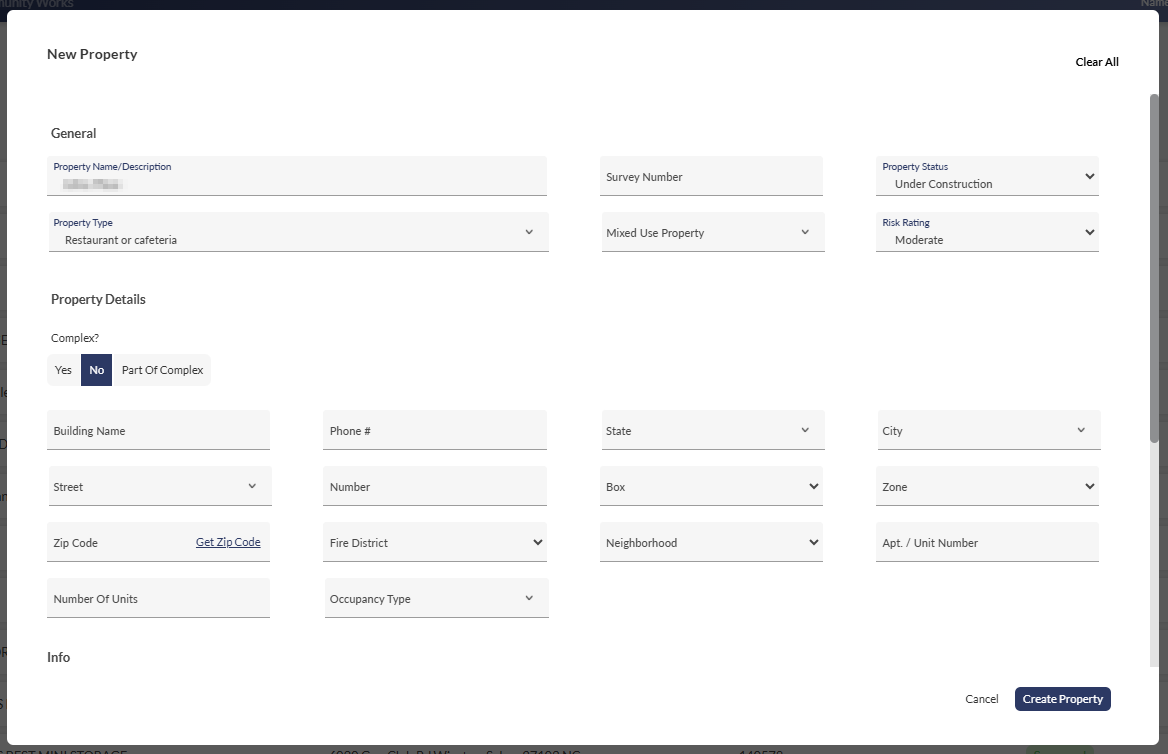This screenshot has width=1168, height=754.
Task: Click the dialog's vertical scrollbar
Action: click(x=1154, y=270)
